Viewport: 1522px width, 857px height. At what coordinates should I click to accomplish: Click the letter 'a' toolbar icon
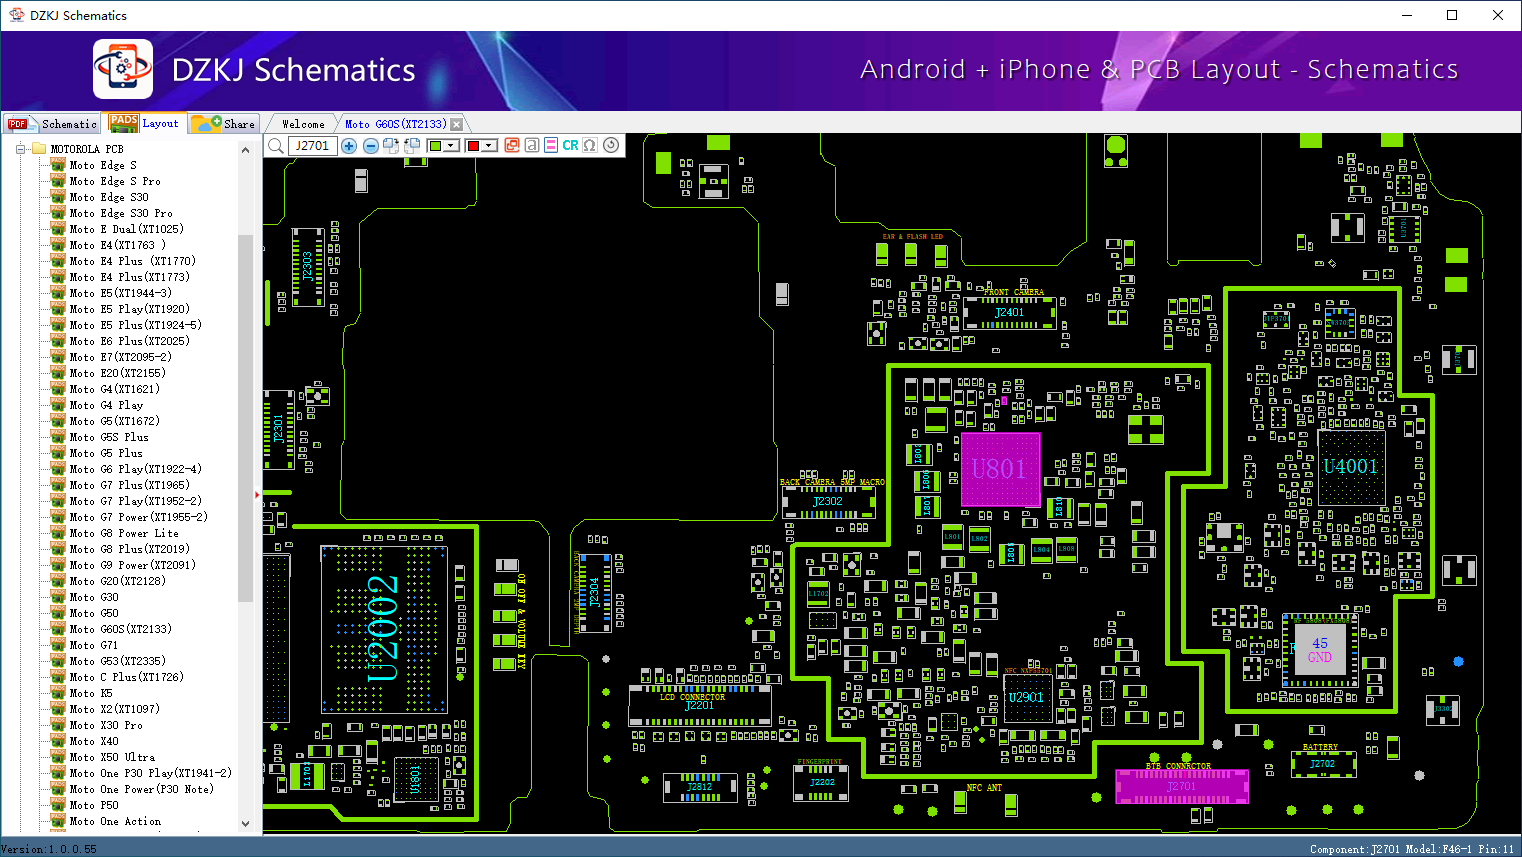pos(532,146)
